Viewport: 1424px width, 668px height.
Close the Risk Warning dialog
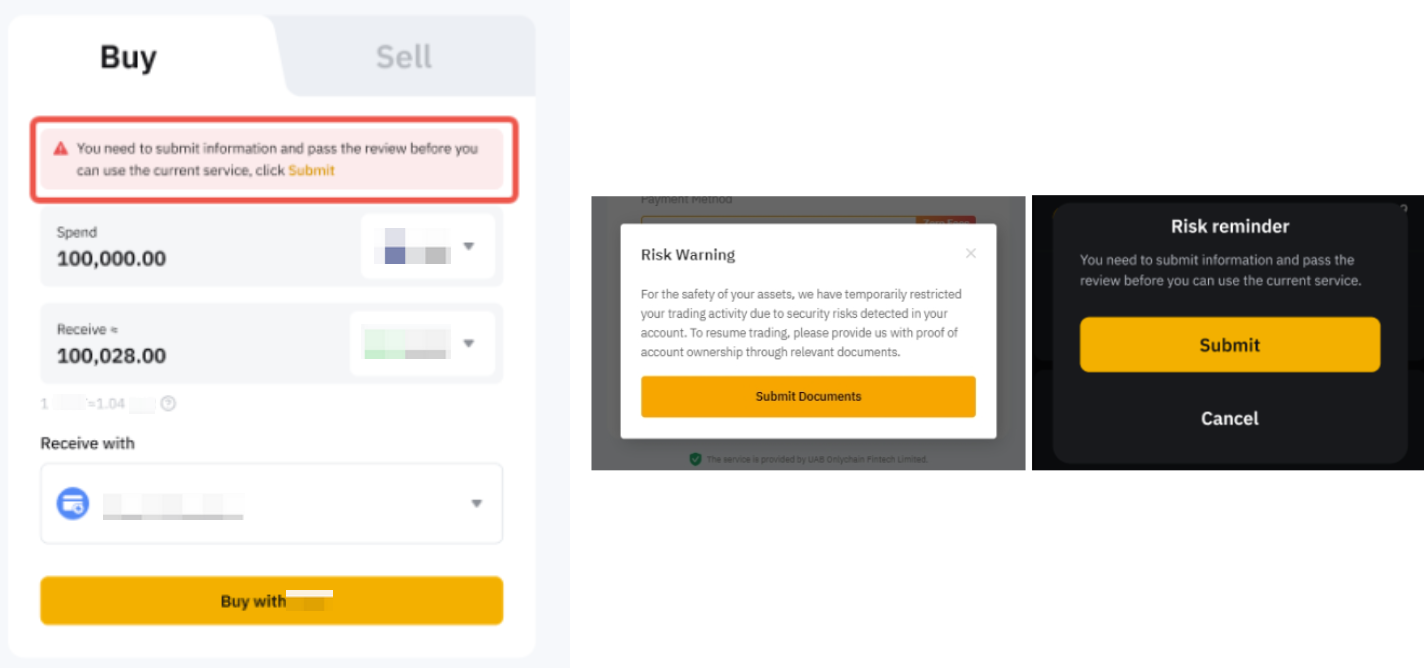(x=970, y=254)
